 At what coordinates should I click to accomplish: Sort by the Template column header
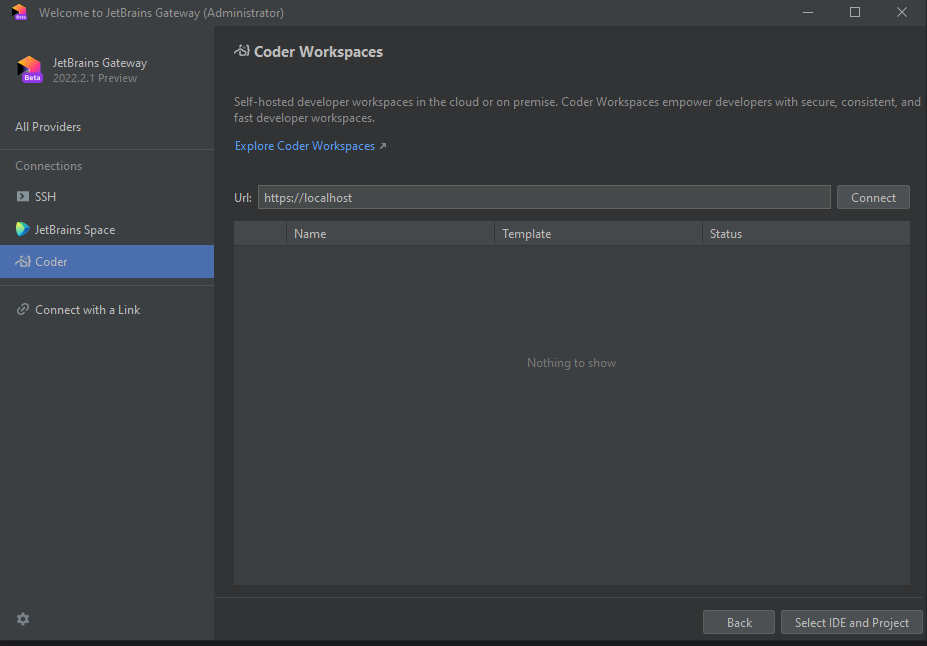pos(598,233)
